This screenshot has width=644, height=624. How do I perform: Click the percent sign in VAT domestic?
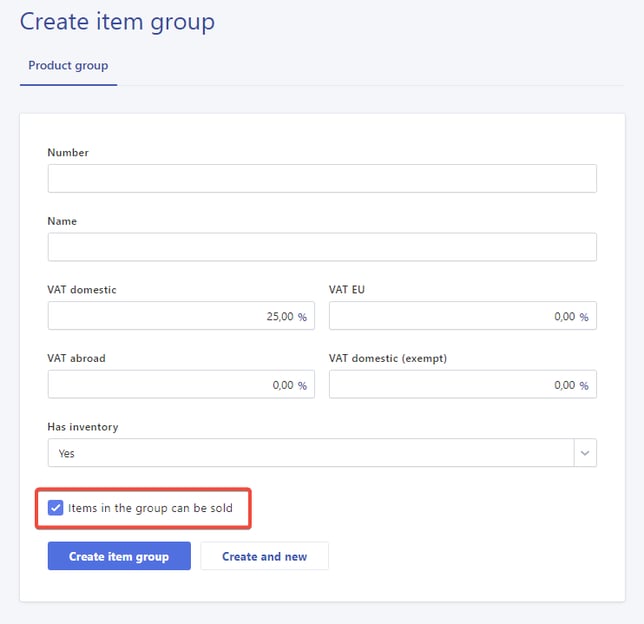point(302,317)
